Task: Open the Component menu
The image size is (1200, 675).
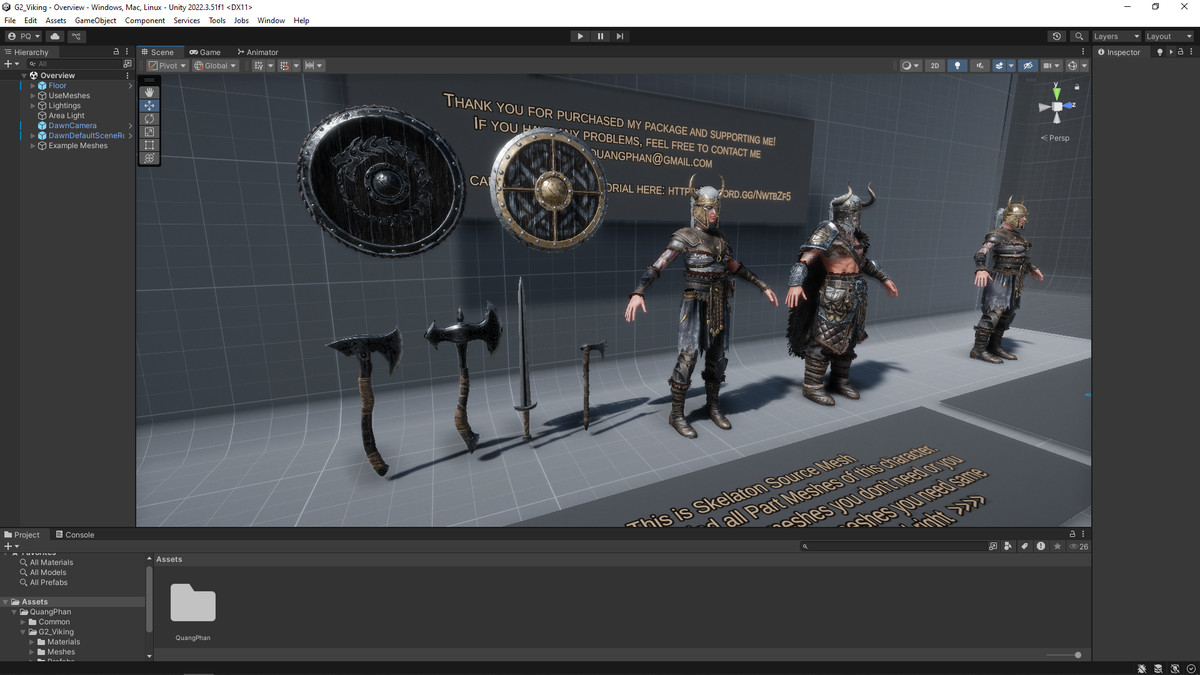Action: coord(145,20)
